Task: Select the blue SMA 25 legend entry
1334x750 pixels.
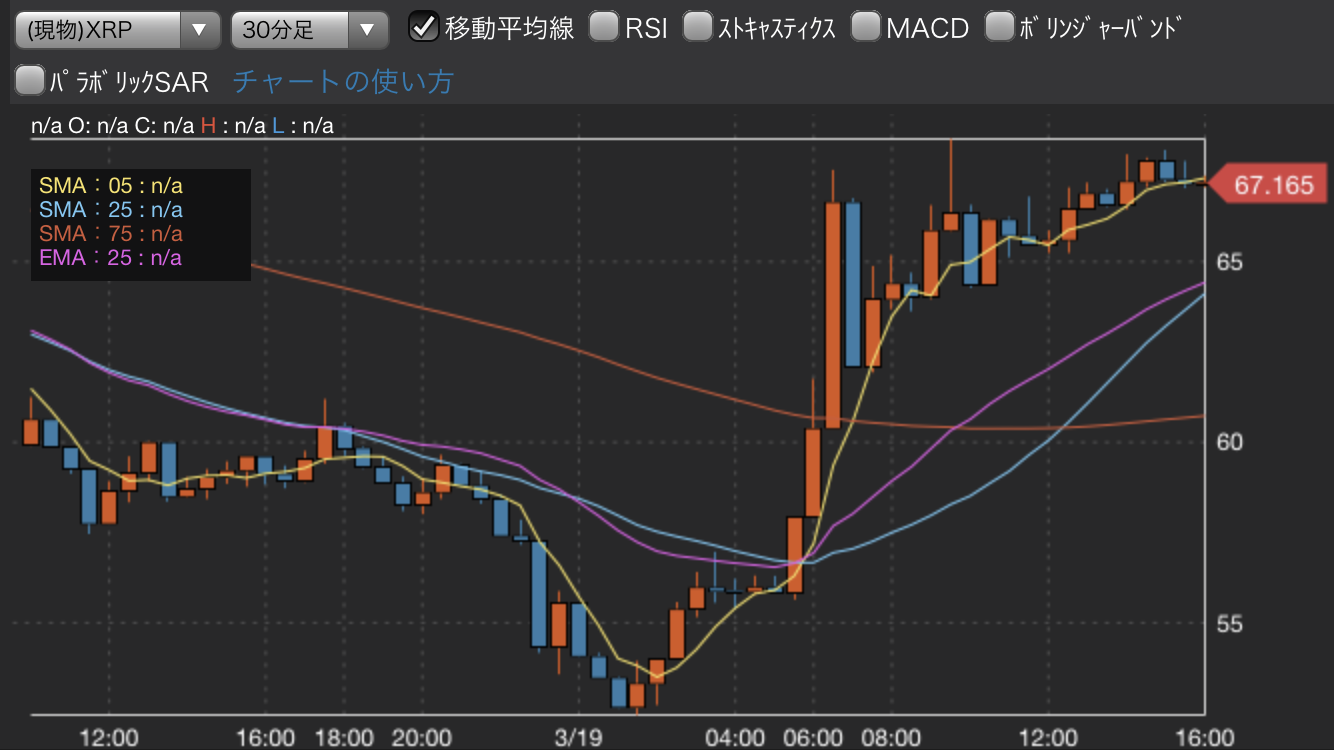Action: point(111,210)
